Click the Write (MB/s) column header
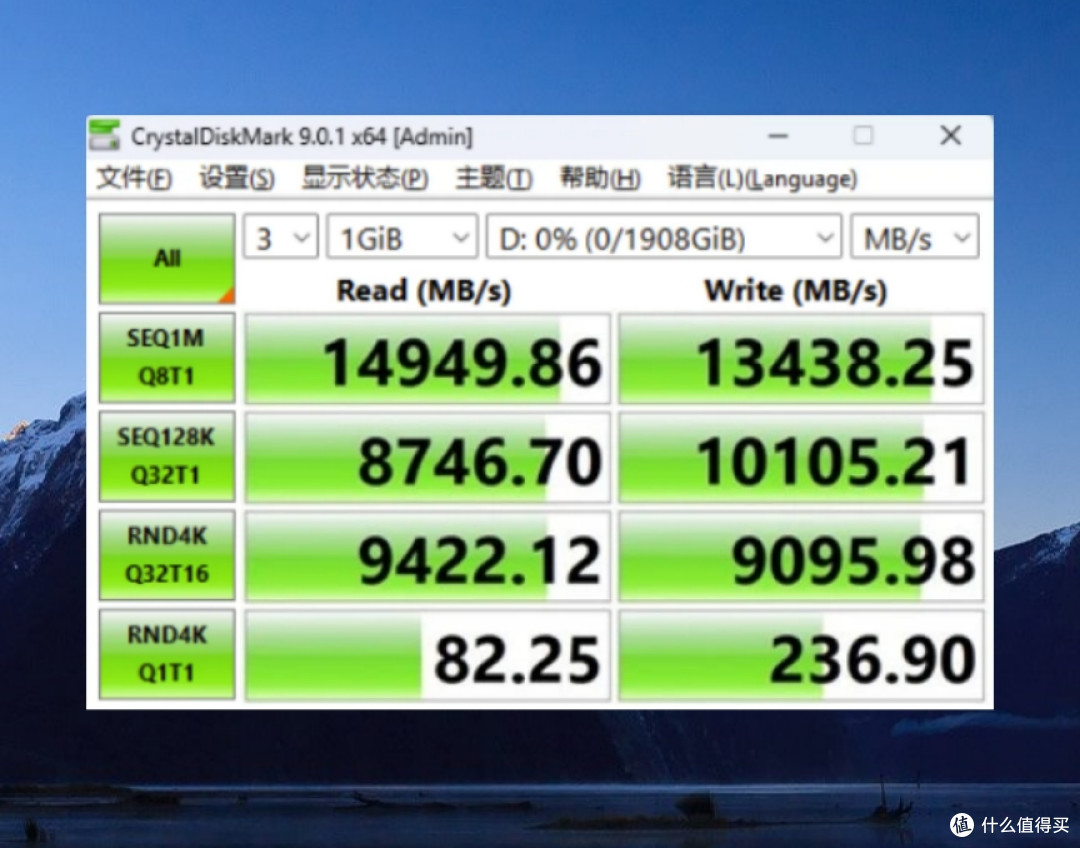Screen dimensions: 1080x848 pyautogui.click(x=796, y=291)
